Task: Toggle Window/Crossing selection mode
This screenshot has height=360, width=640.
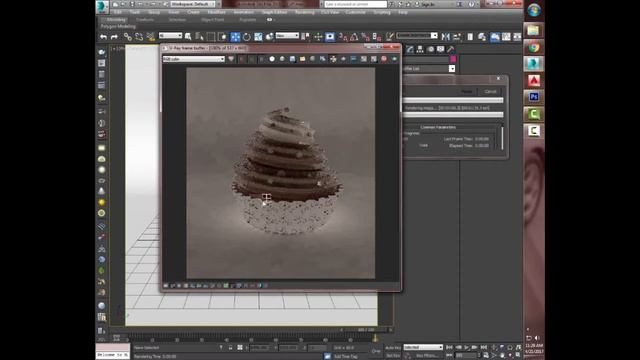Action: tap(222, 37)
